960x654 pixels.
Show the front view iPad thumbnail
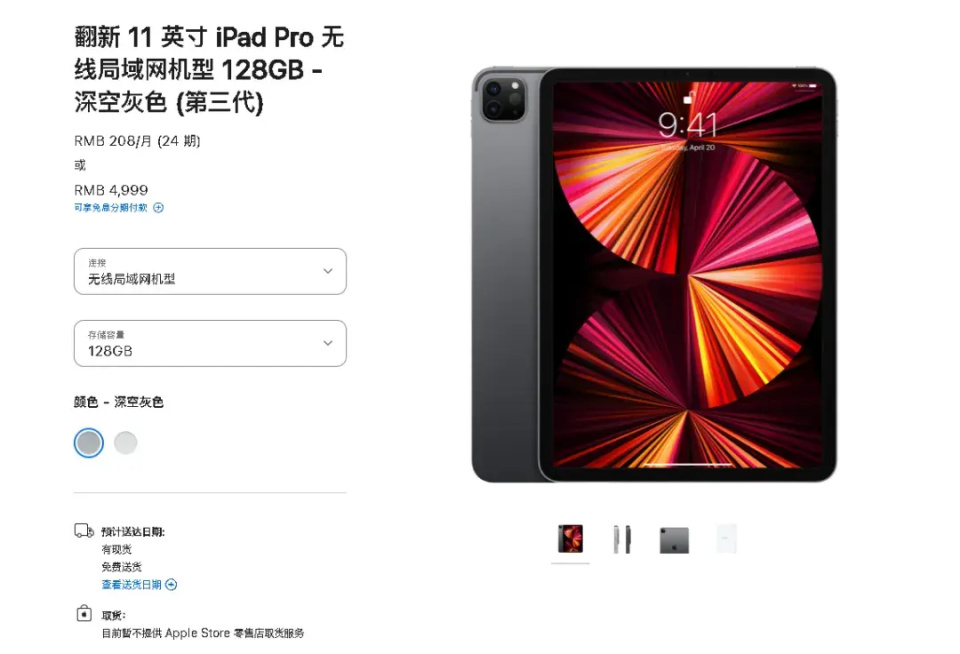[571, 539]
